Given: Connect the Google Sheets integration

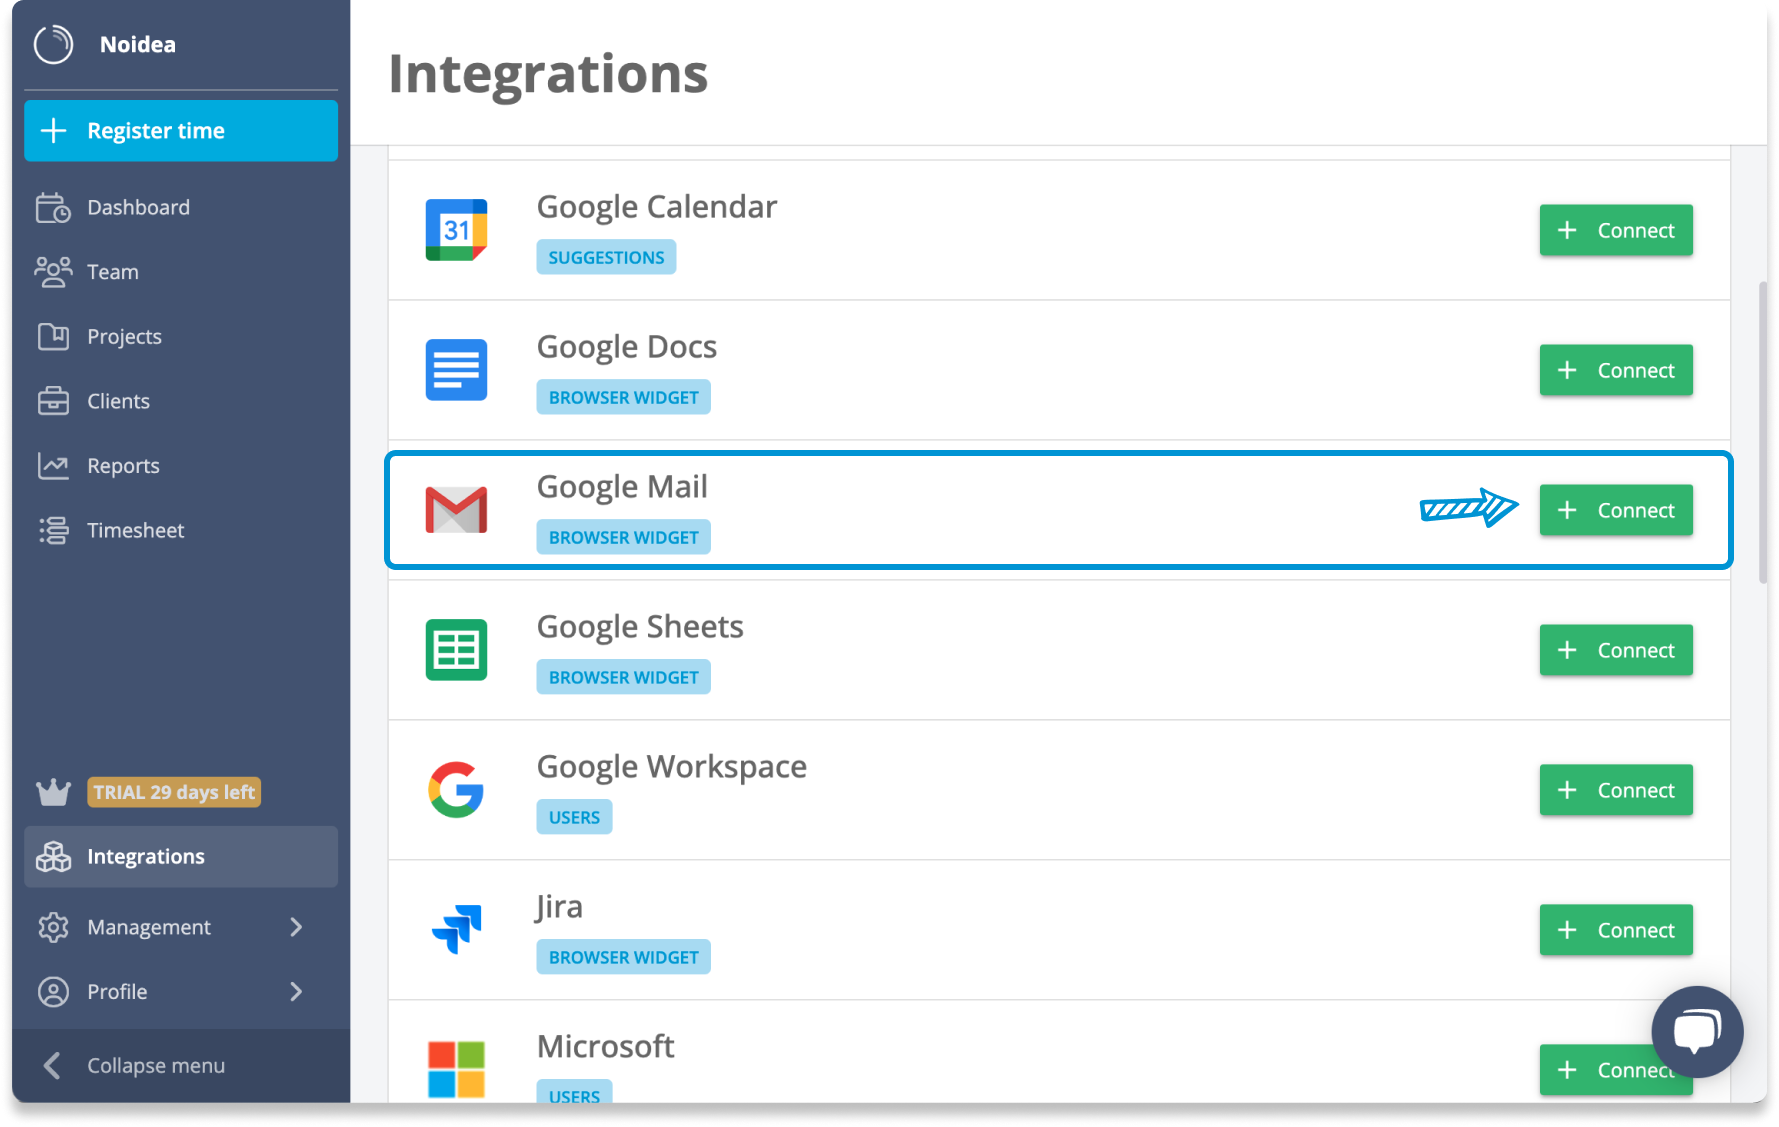Looking at the screenshot, I should (x=1616, y=650).
